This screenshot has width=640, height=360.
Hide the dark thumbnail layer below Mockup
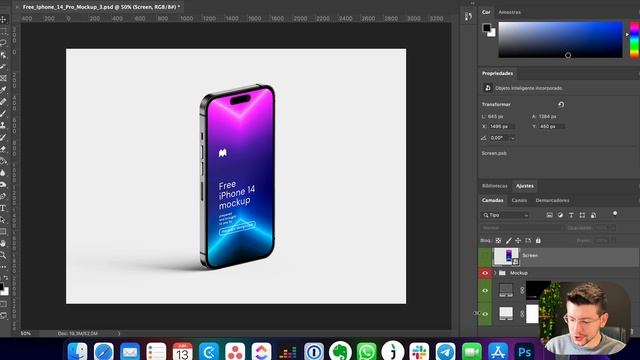coord(485,291)
